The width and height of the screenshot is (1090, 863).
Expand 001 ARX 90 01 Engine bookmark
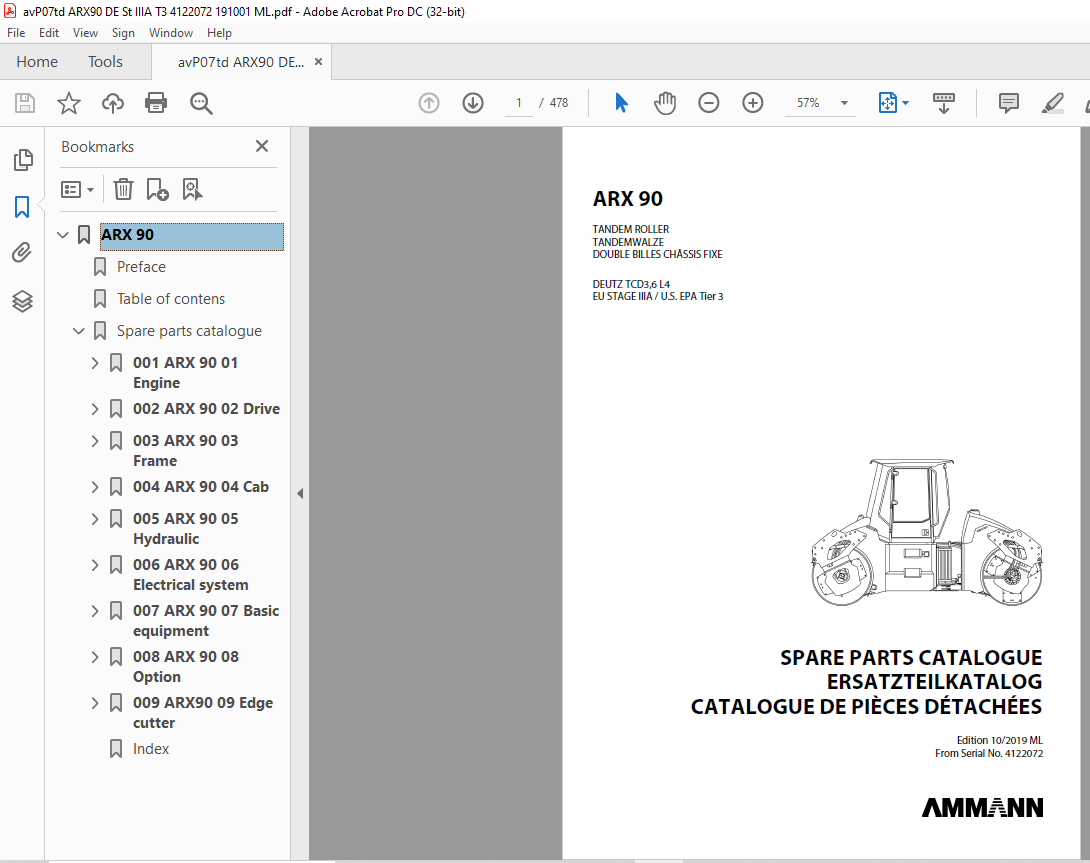click(x=95, y=363)
